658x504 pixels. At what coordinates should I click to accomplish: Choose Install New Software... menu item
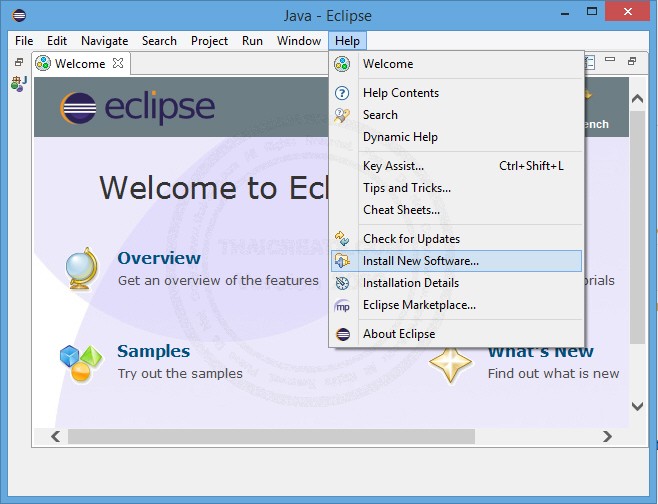(456, 261)
